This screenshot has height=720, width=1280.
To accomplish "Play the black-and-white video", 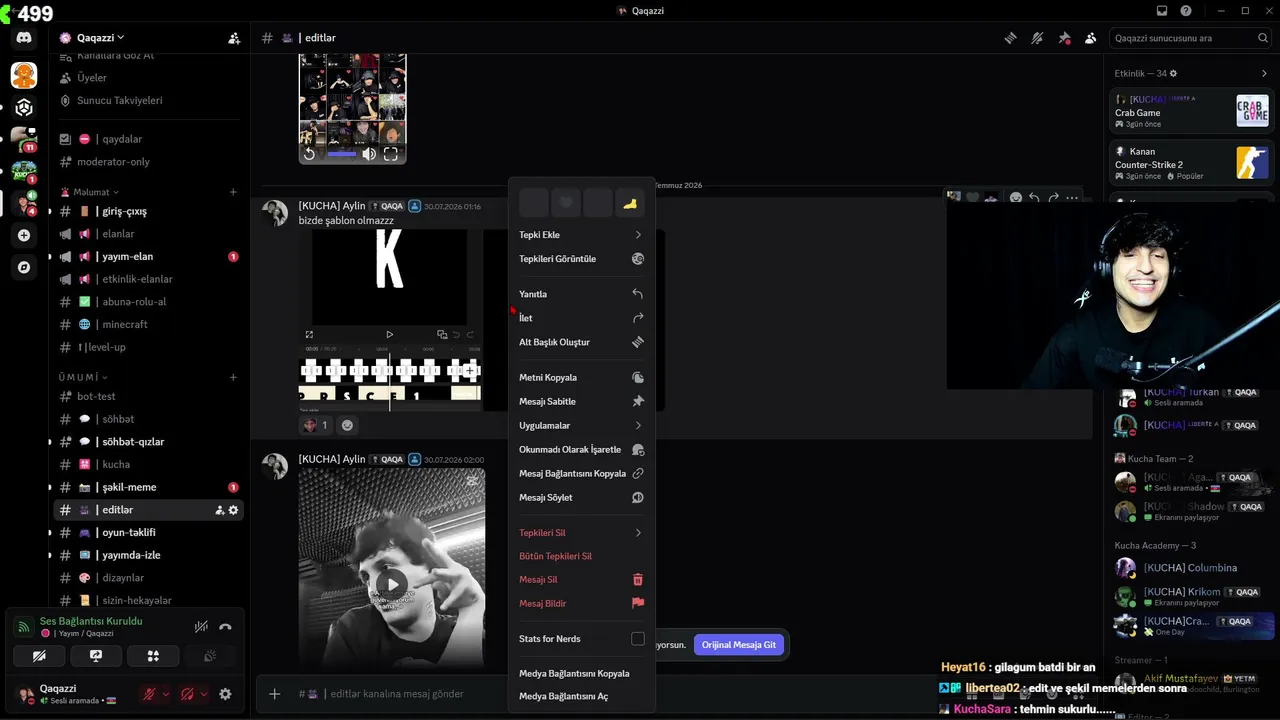I will coord(392,585).
